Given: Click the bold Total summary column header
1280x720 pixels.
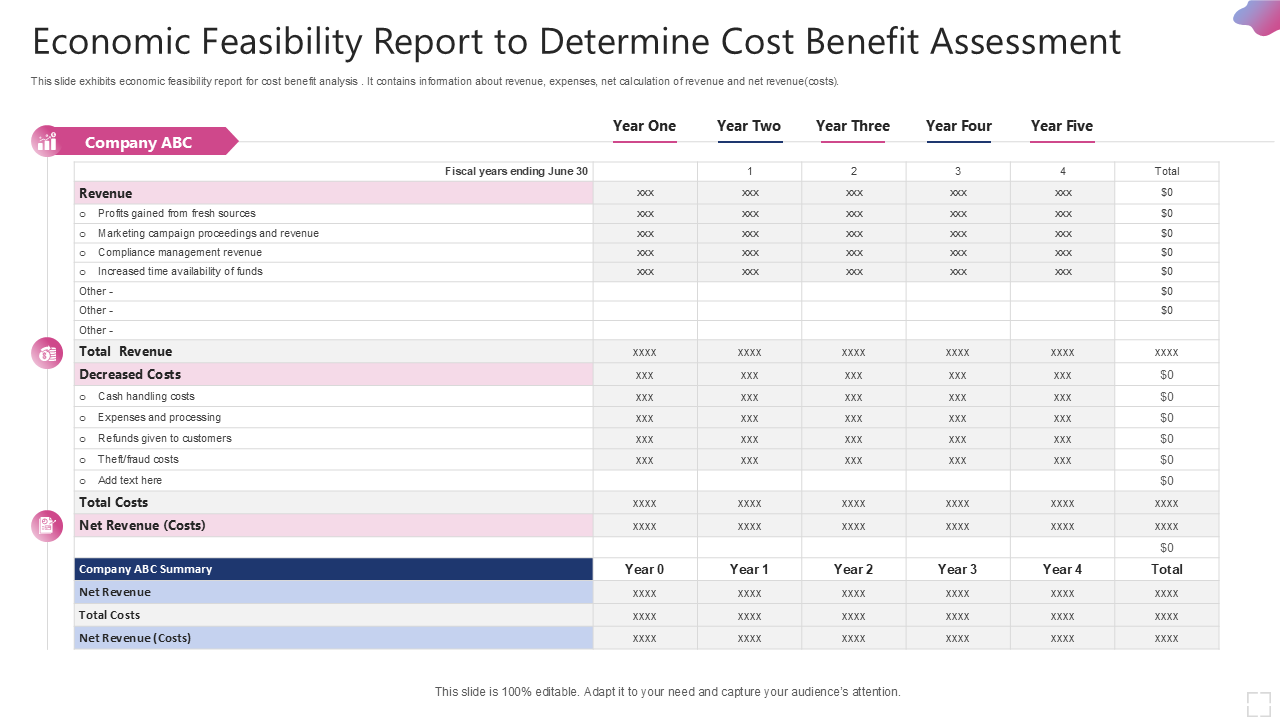Looking at the screenshot, I should click(x=1167, y=569).
